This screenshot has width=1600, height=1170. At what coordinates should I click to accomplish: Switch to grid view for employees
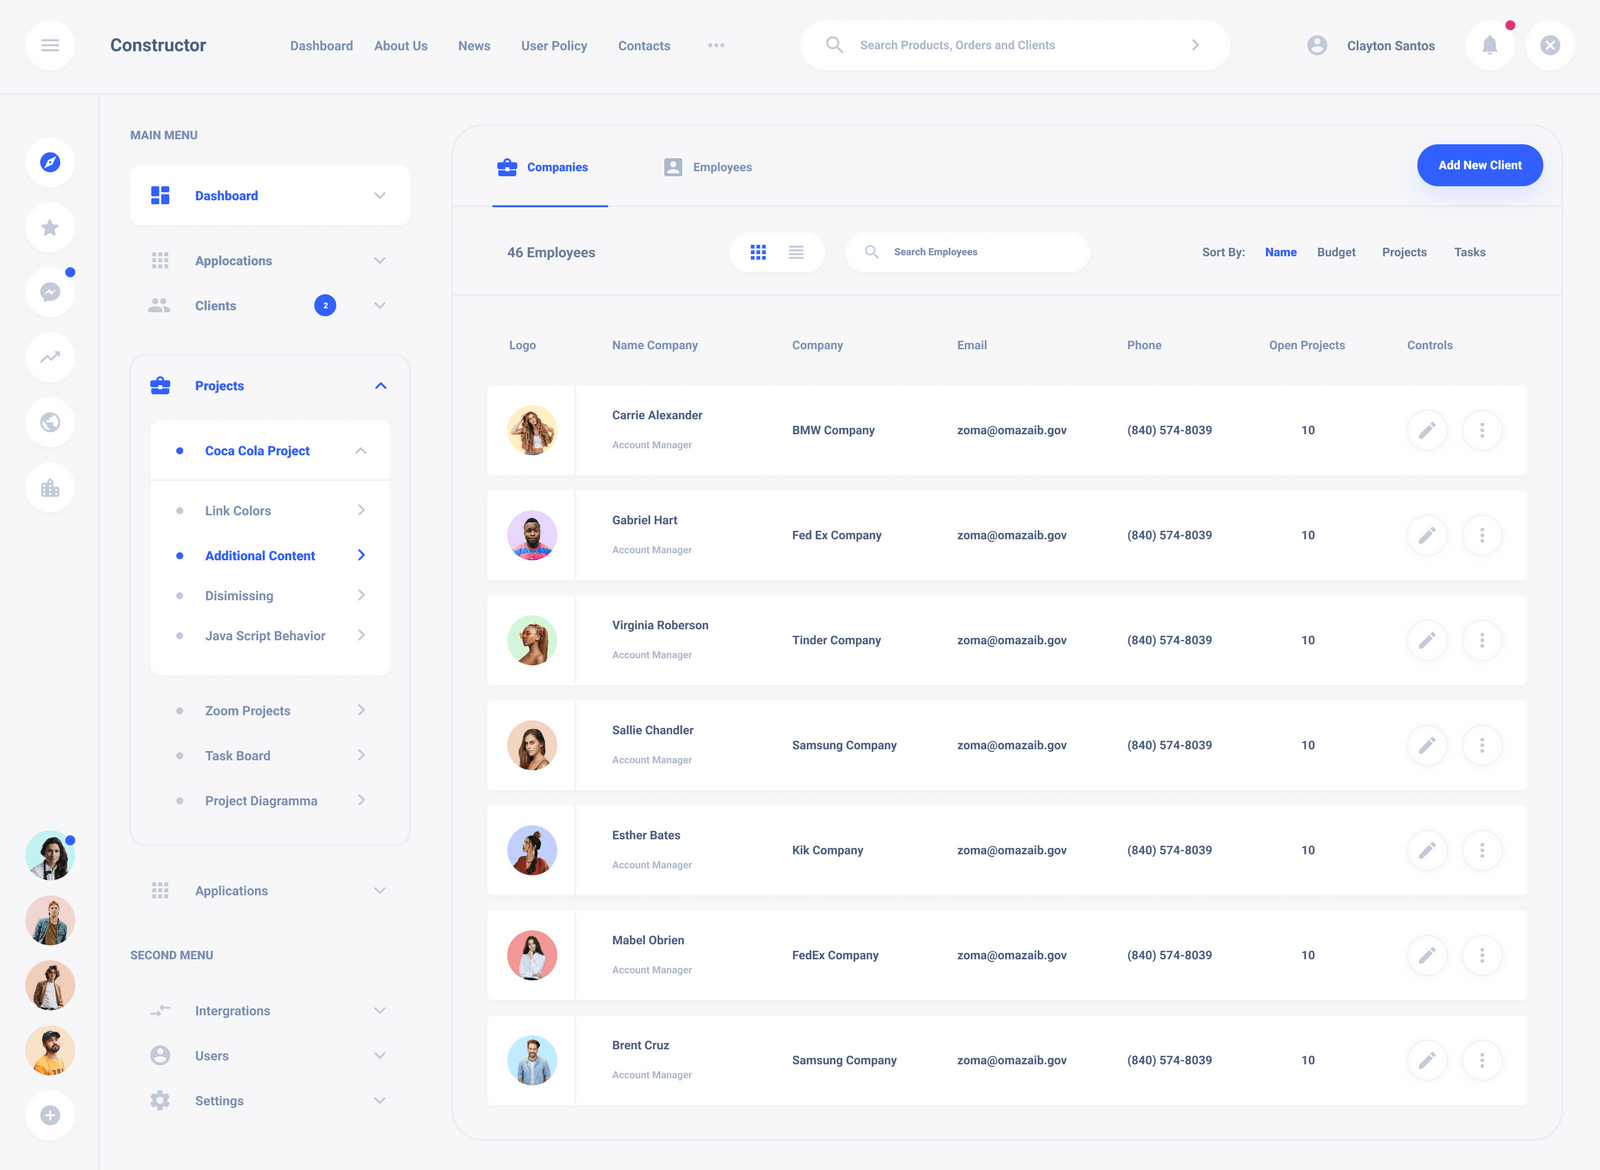point(758,252)
